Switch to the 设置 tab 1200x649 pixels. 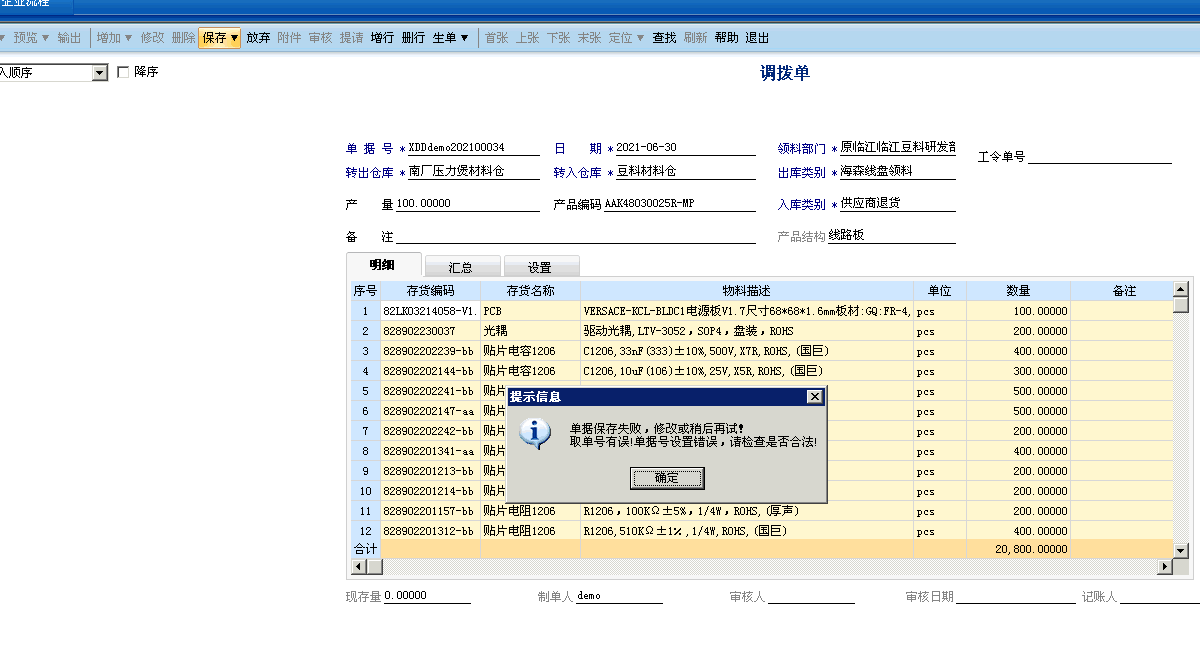tap(540, 267)
